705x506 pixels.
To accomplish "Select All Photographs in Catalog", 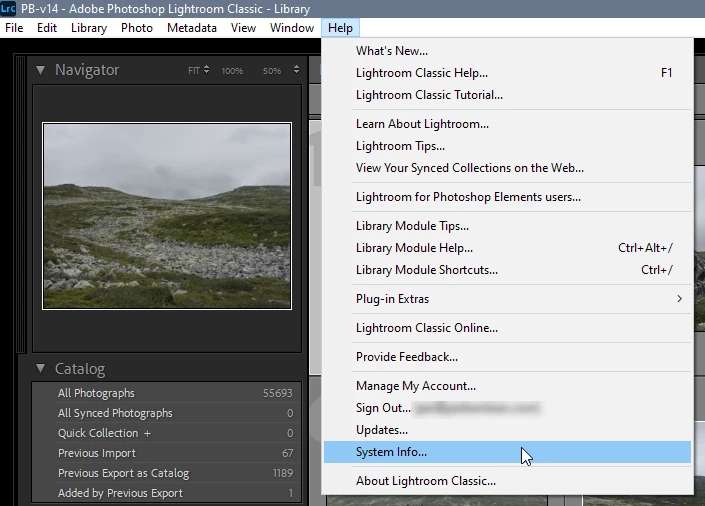I will tap(167, 393).
